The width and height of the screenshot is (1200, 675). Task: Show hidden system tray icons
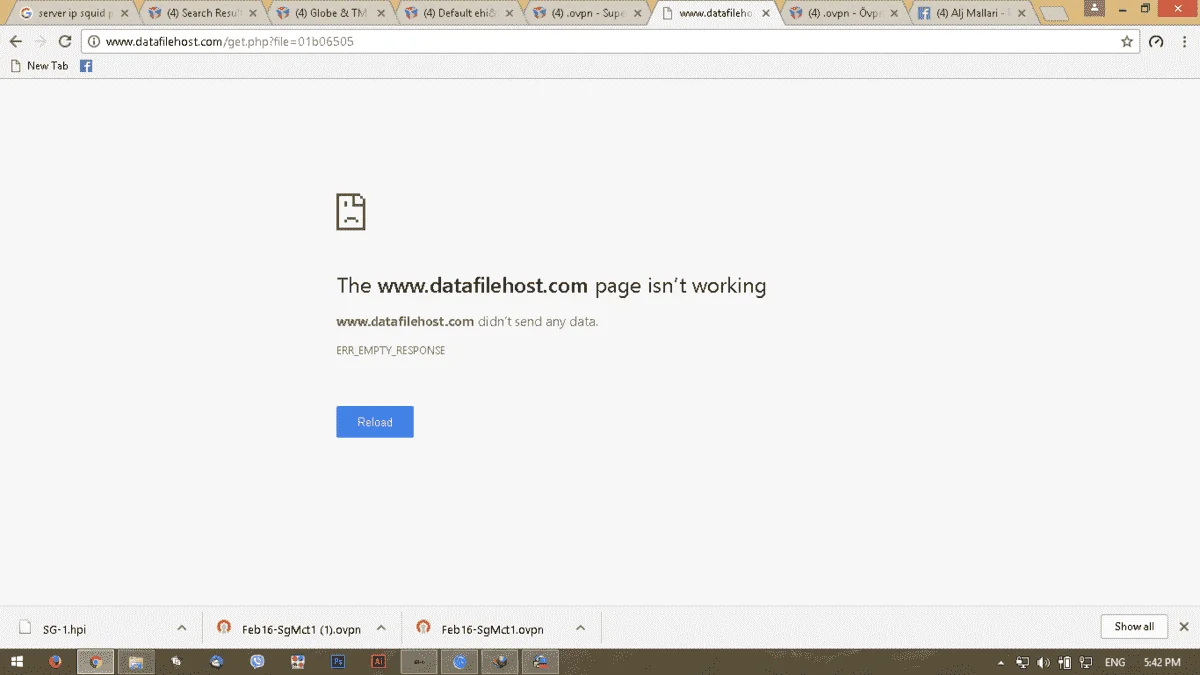coord(1001,663)
